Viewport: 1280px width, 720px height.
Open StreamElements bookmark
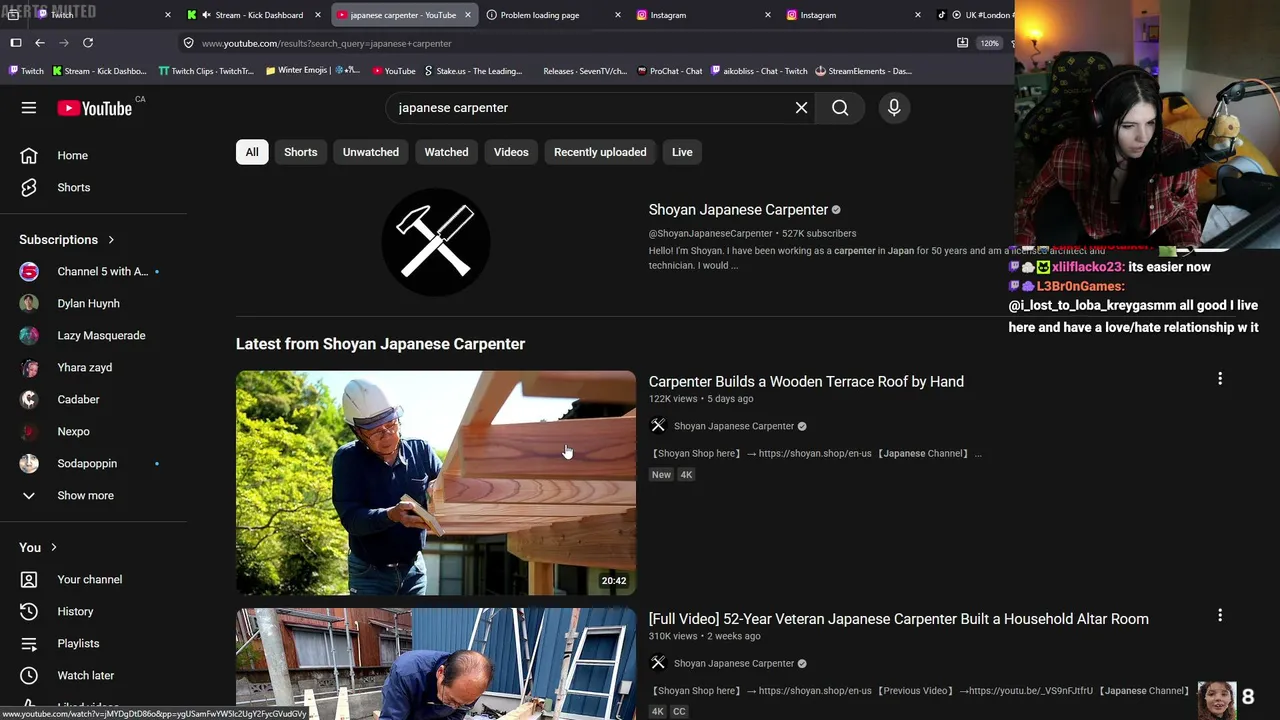(864, 71)
